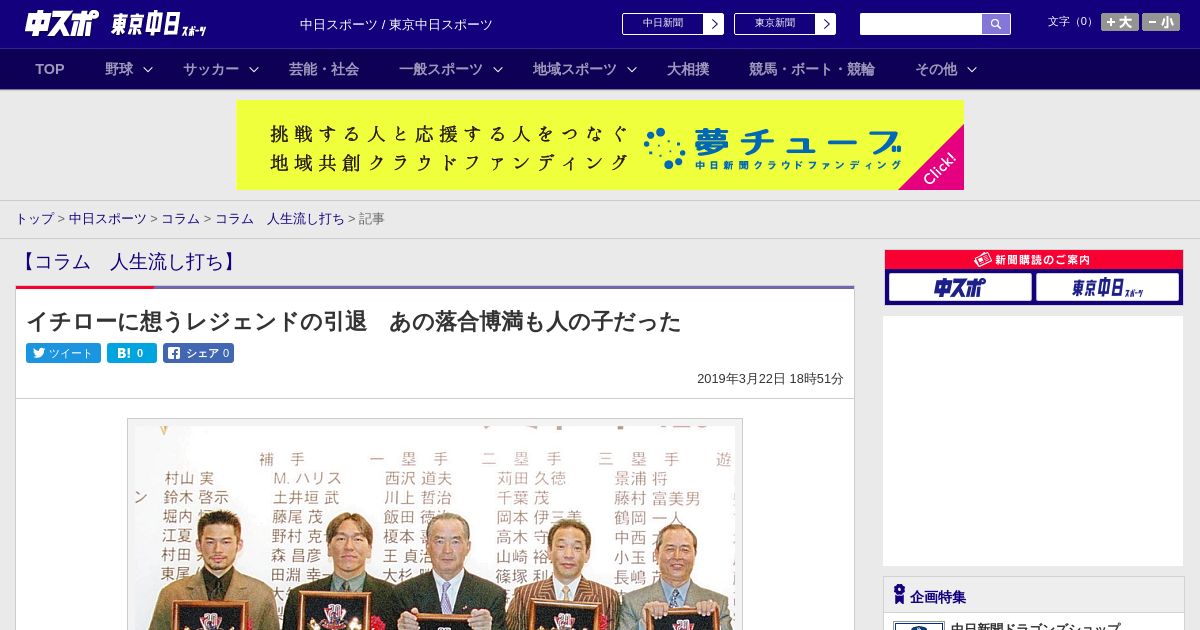The height and width of the screenshot is (630, 1200).
Task: Open the 一般スポーツ menu
Action: click(x=441, y=69)
